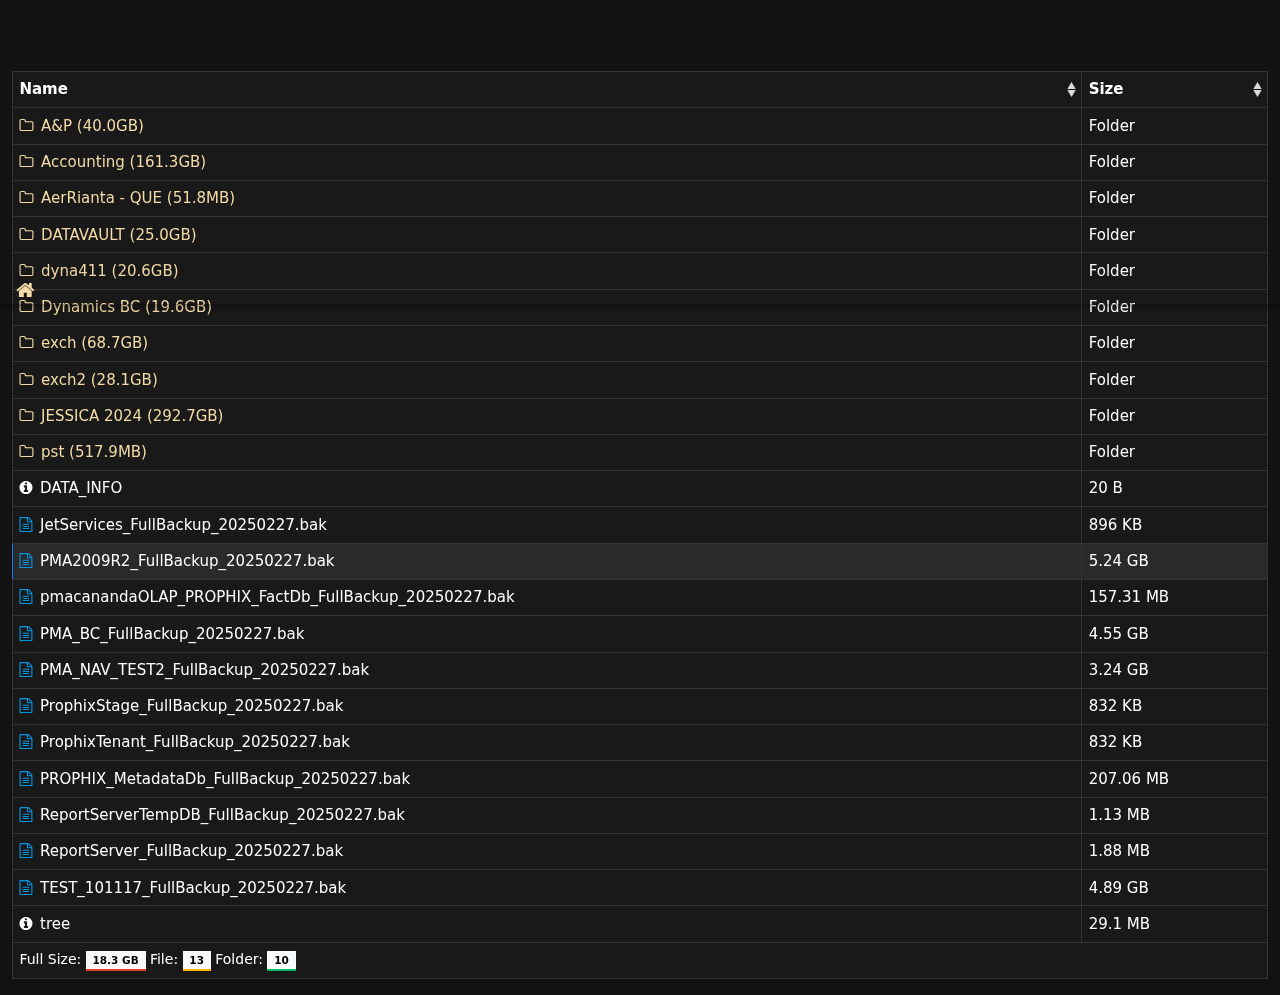Click the file icon beside PMA_BC backup
This screenshot has width=1280, height=995.
(x=27, y=634)
